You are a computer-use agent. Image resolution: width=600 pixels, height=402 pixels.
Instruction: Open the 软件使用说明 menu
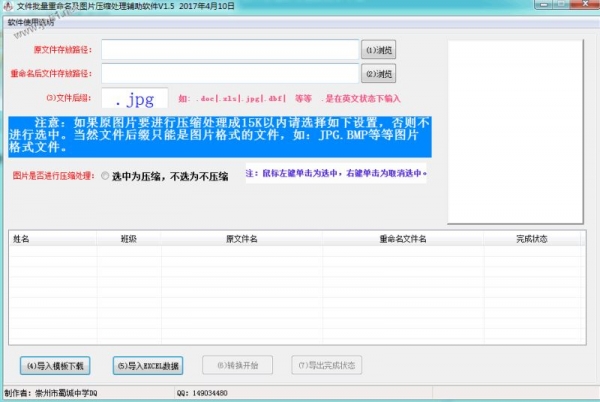pos(31,20)
